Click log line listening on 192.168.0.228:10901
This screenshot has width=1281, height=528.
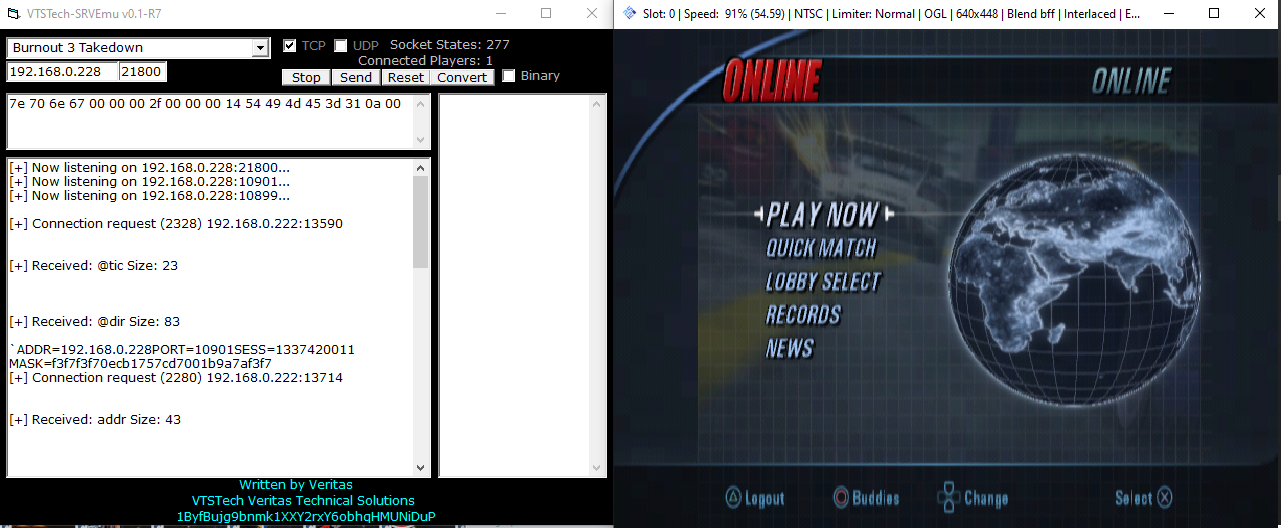pos(150,182)
